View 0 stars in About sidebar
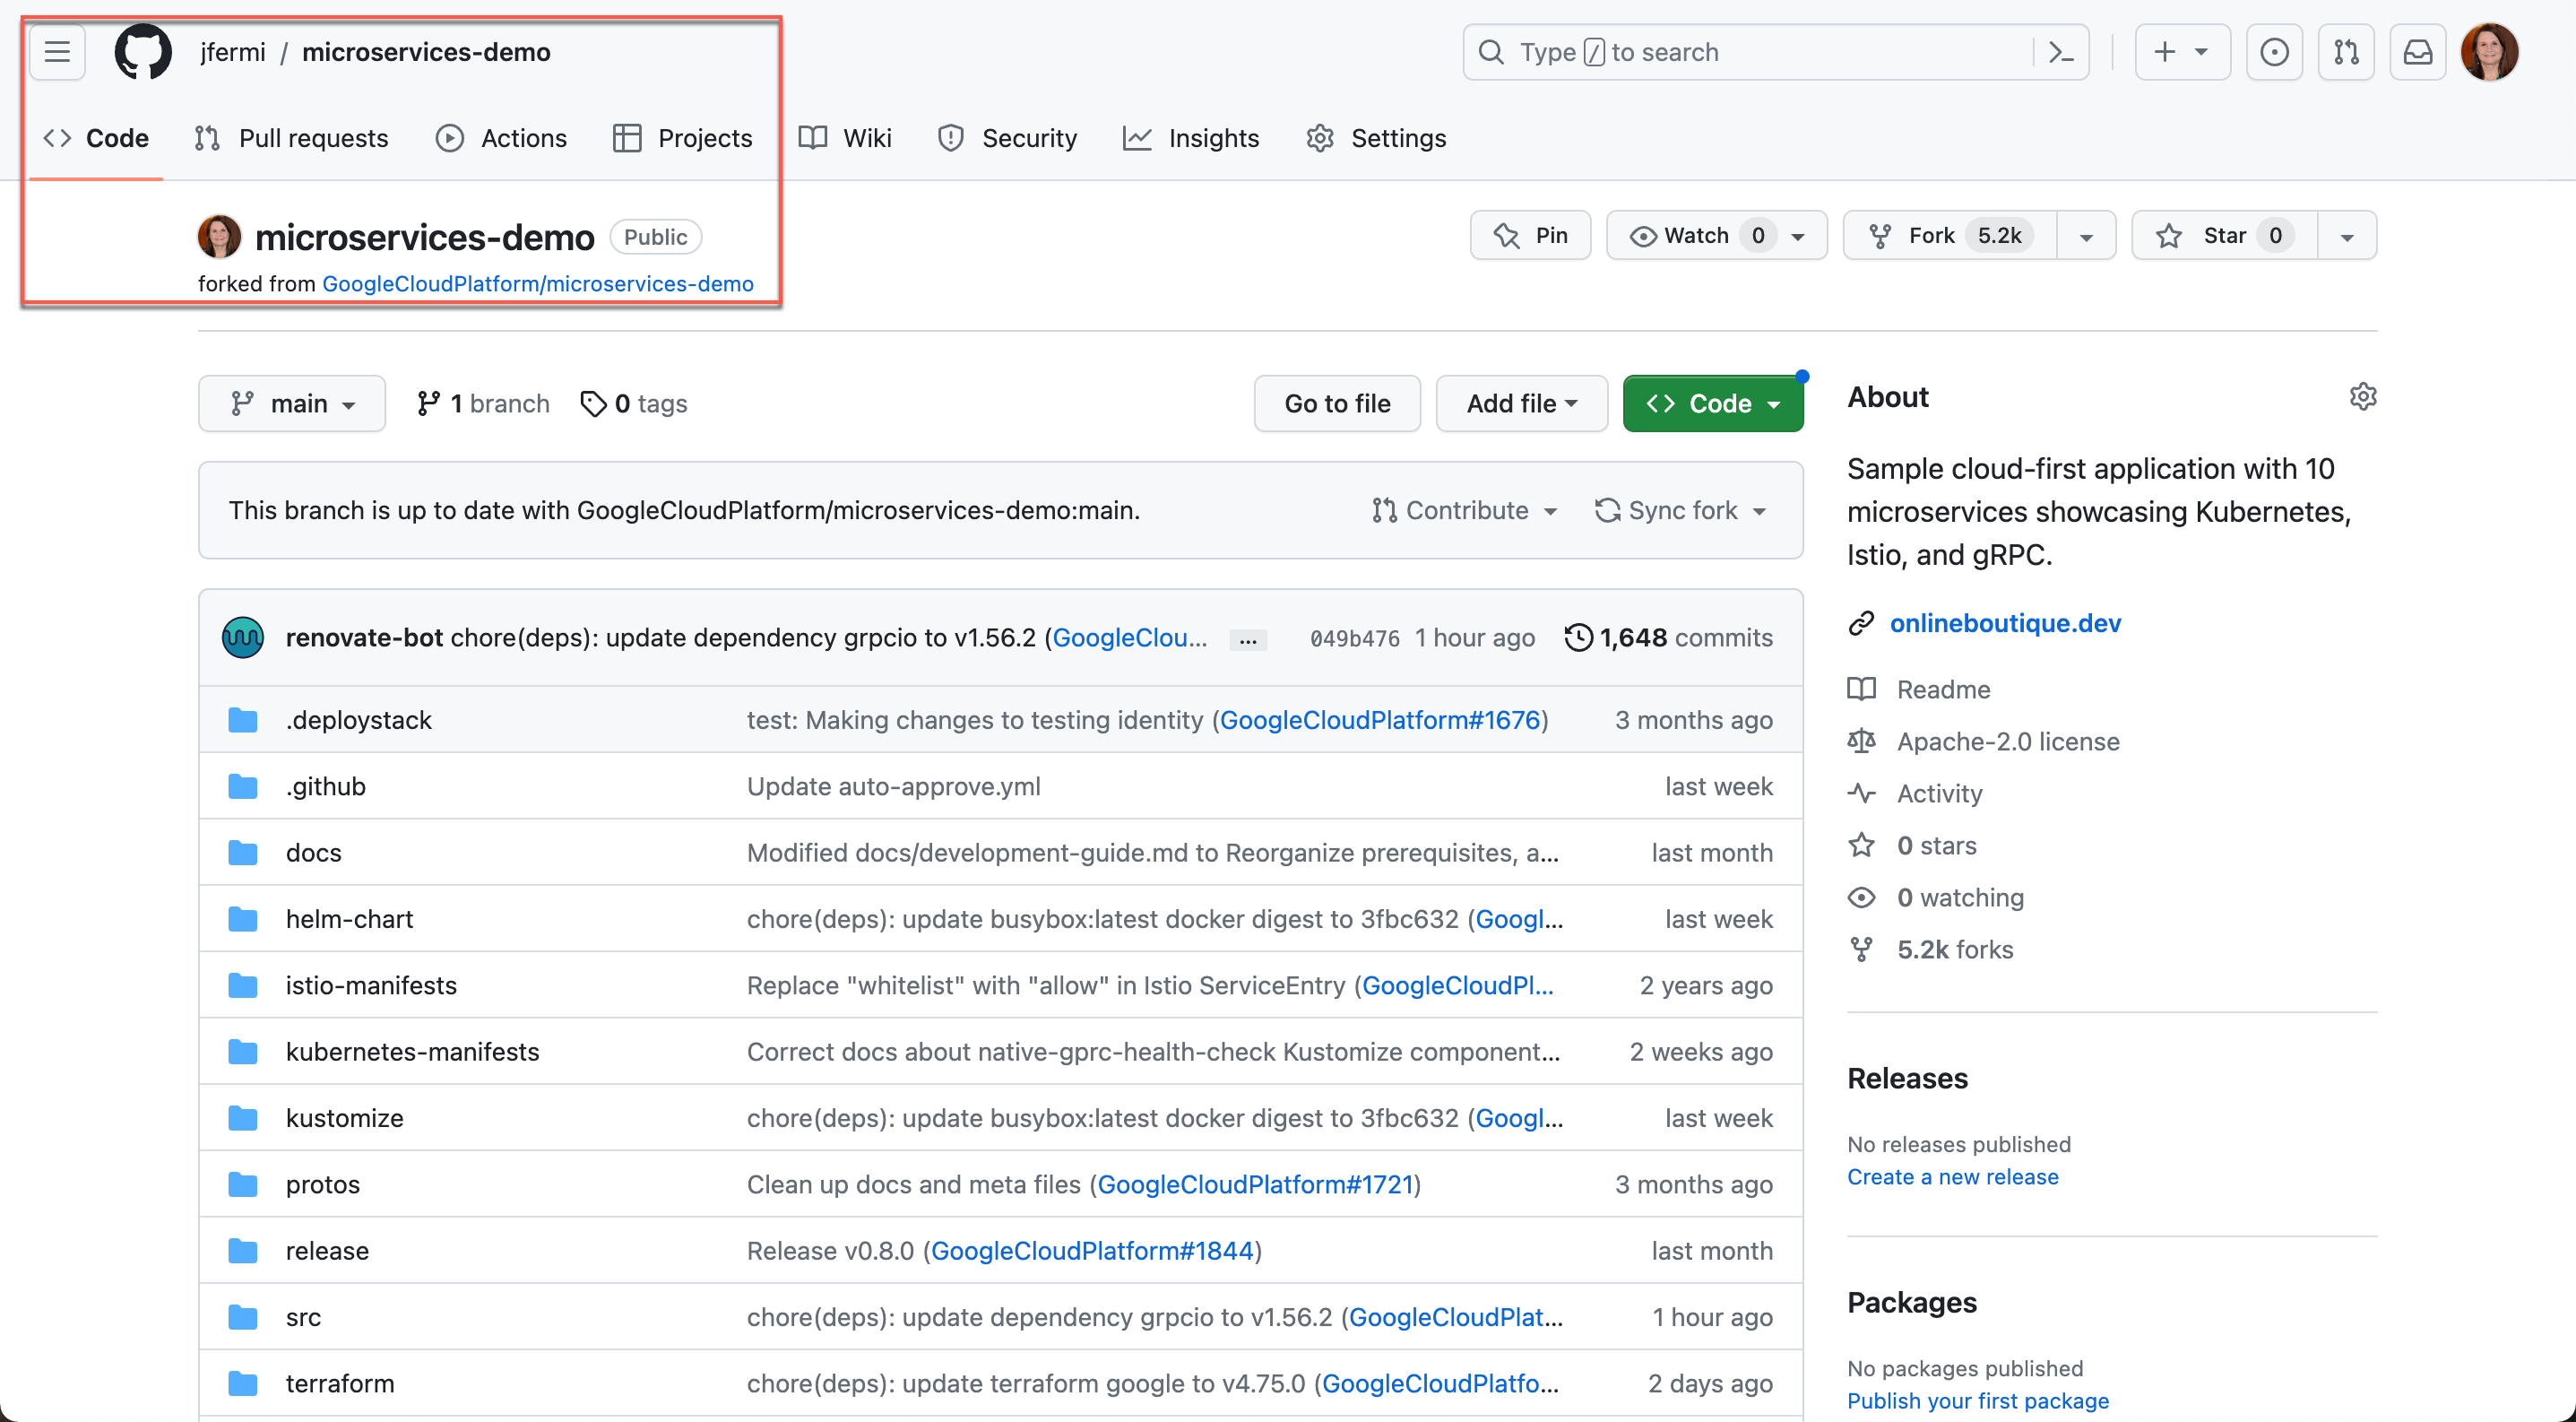Viewport: 2576px width, 1422px height. point(1936,845)
